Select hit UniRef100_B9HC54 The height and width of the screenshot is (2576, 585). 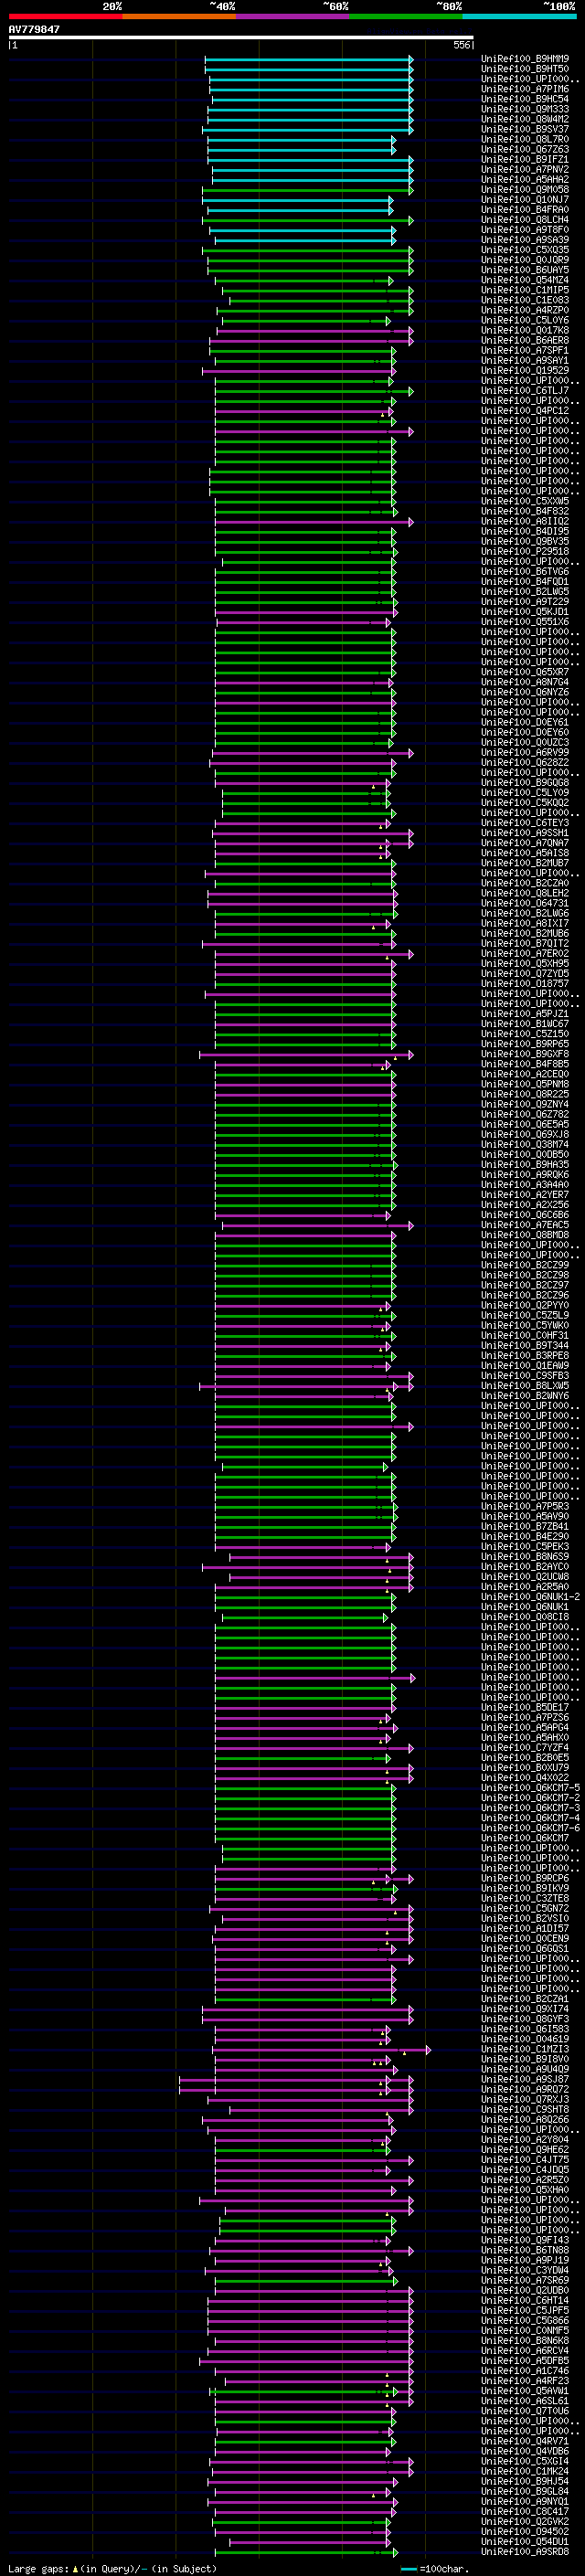coord(525,99)
